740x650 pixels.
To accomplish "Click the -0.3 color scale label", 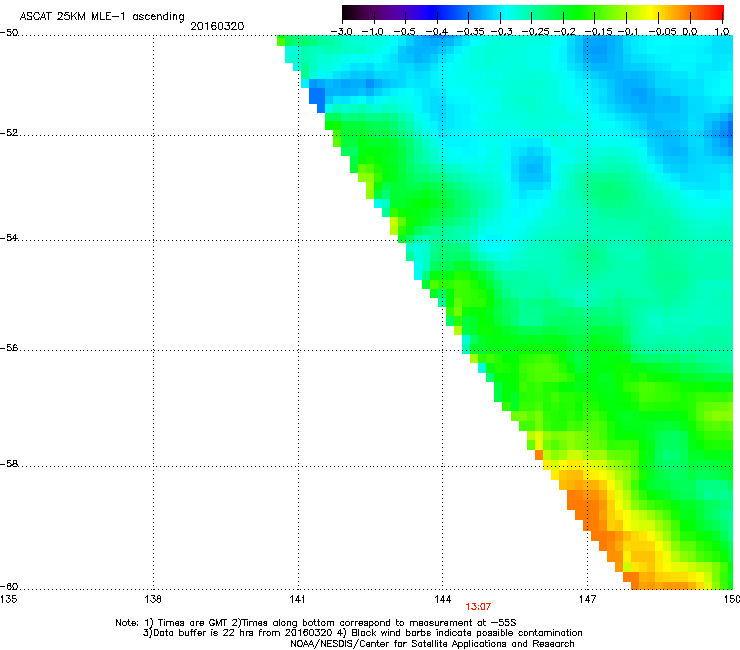I will pyautogui.click(x=501, y=32).
